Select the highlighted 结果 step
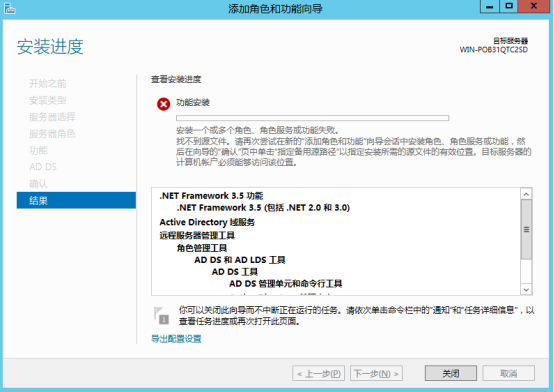This screenshot has height=392, width=554. click(76, 200)
